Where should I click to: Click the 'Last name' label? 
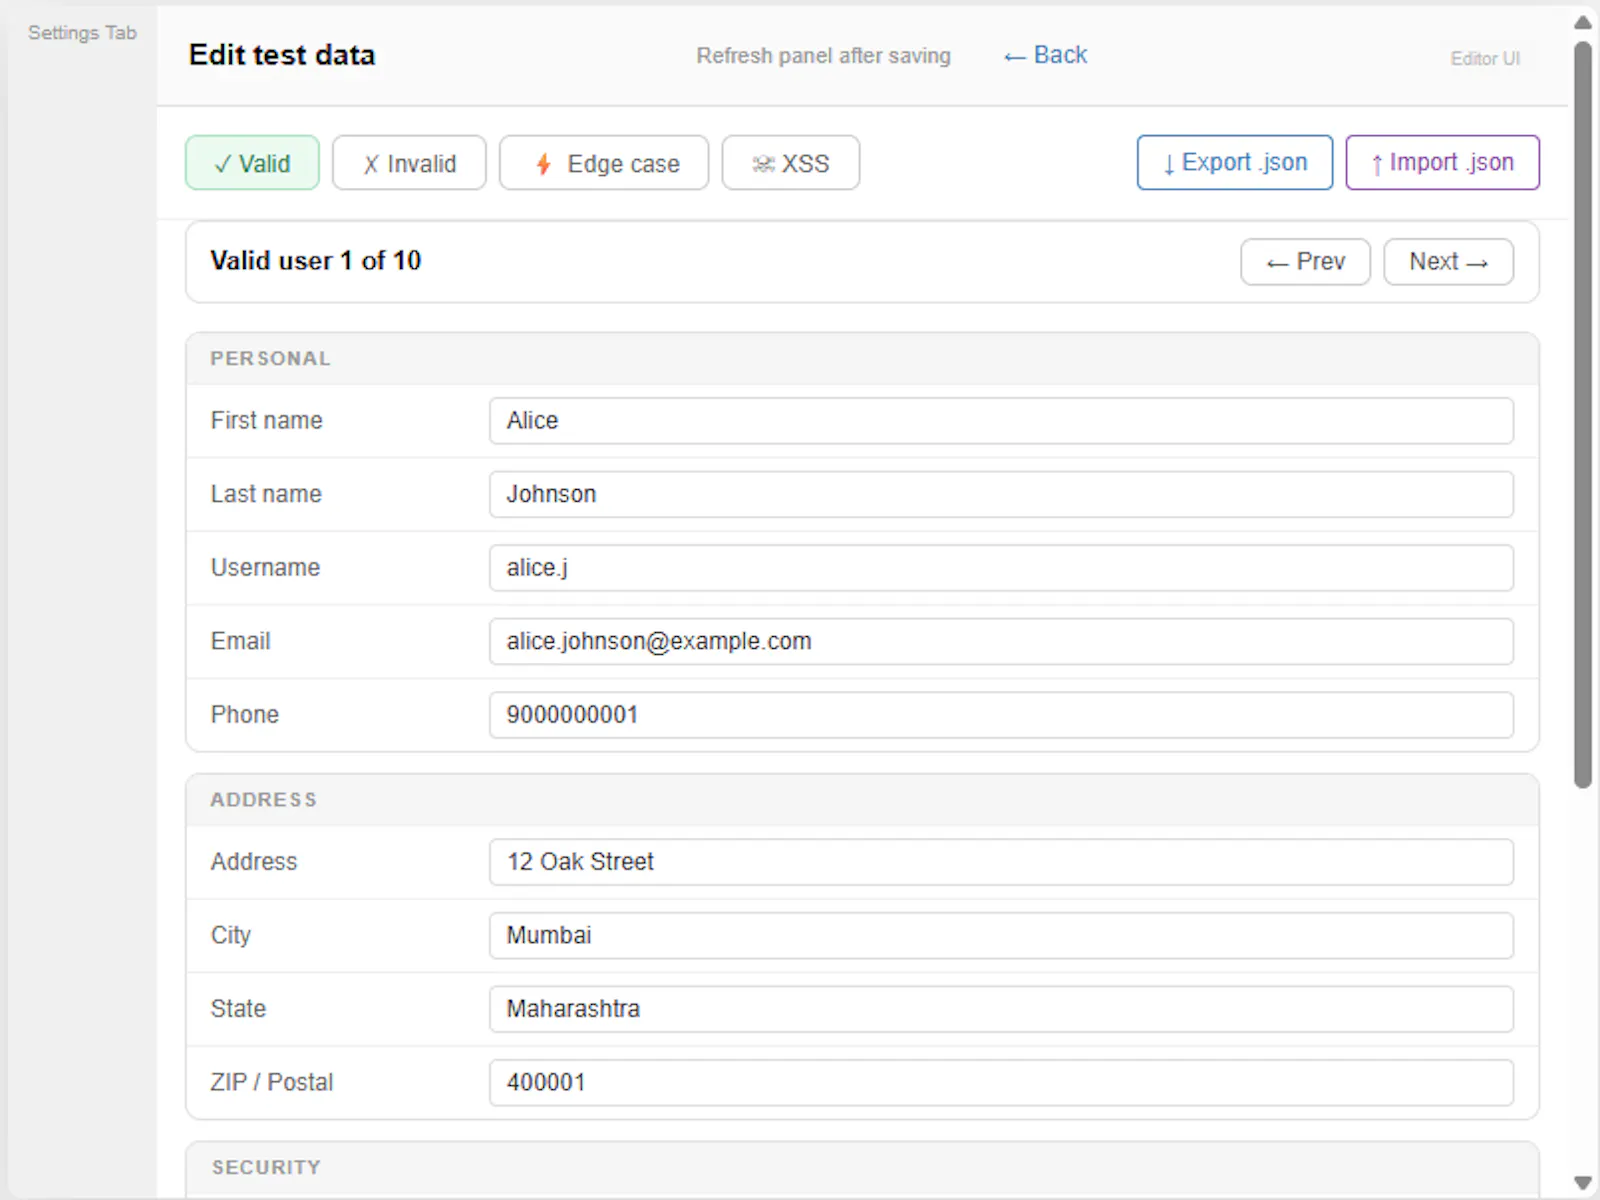coord(266,494)
